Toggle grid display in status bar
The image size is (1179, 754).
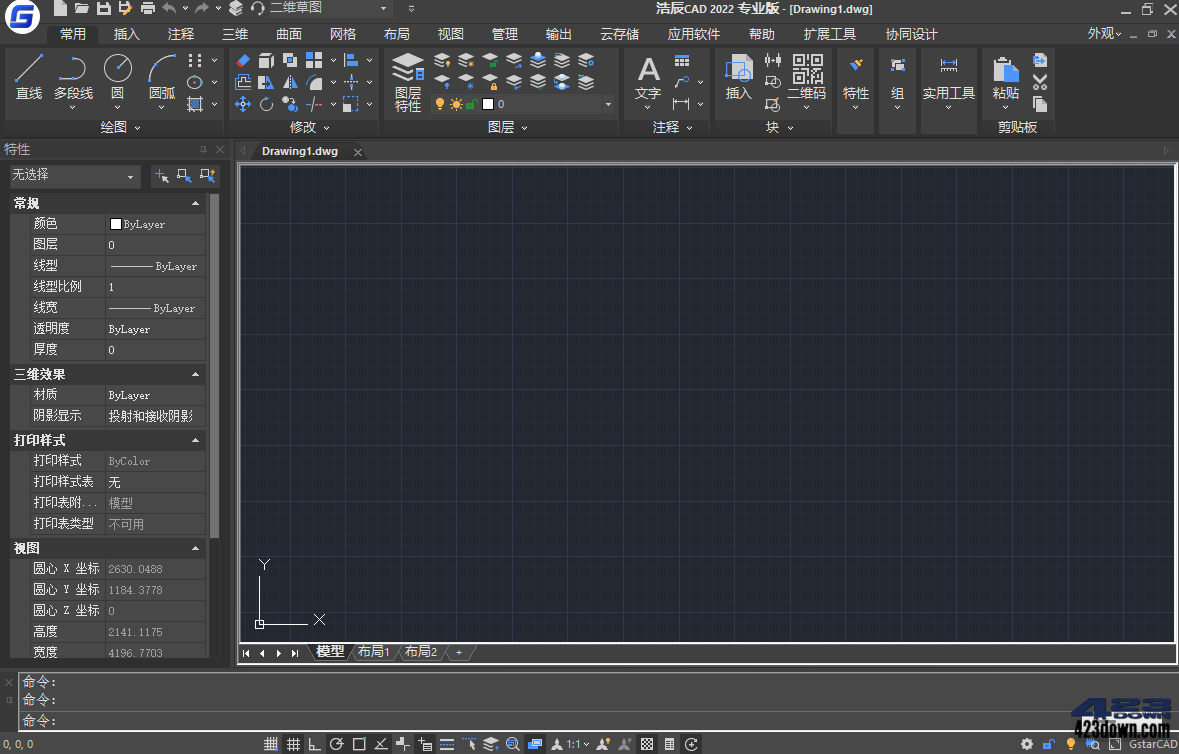293,744
